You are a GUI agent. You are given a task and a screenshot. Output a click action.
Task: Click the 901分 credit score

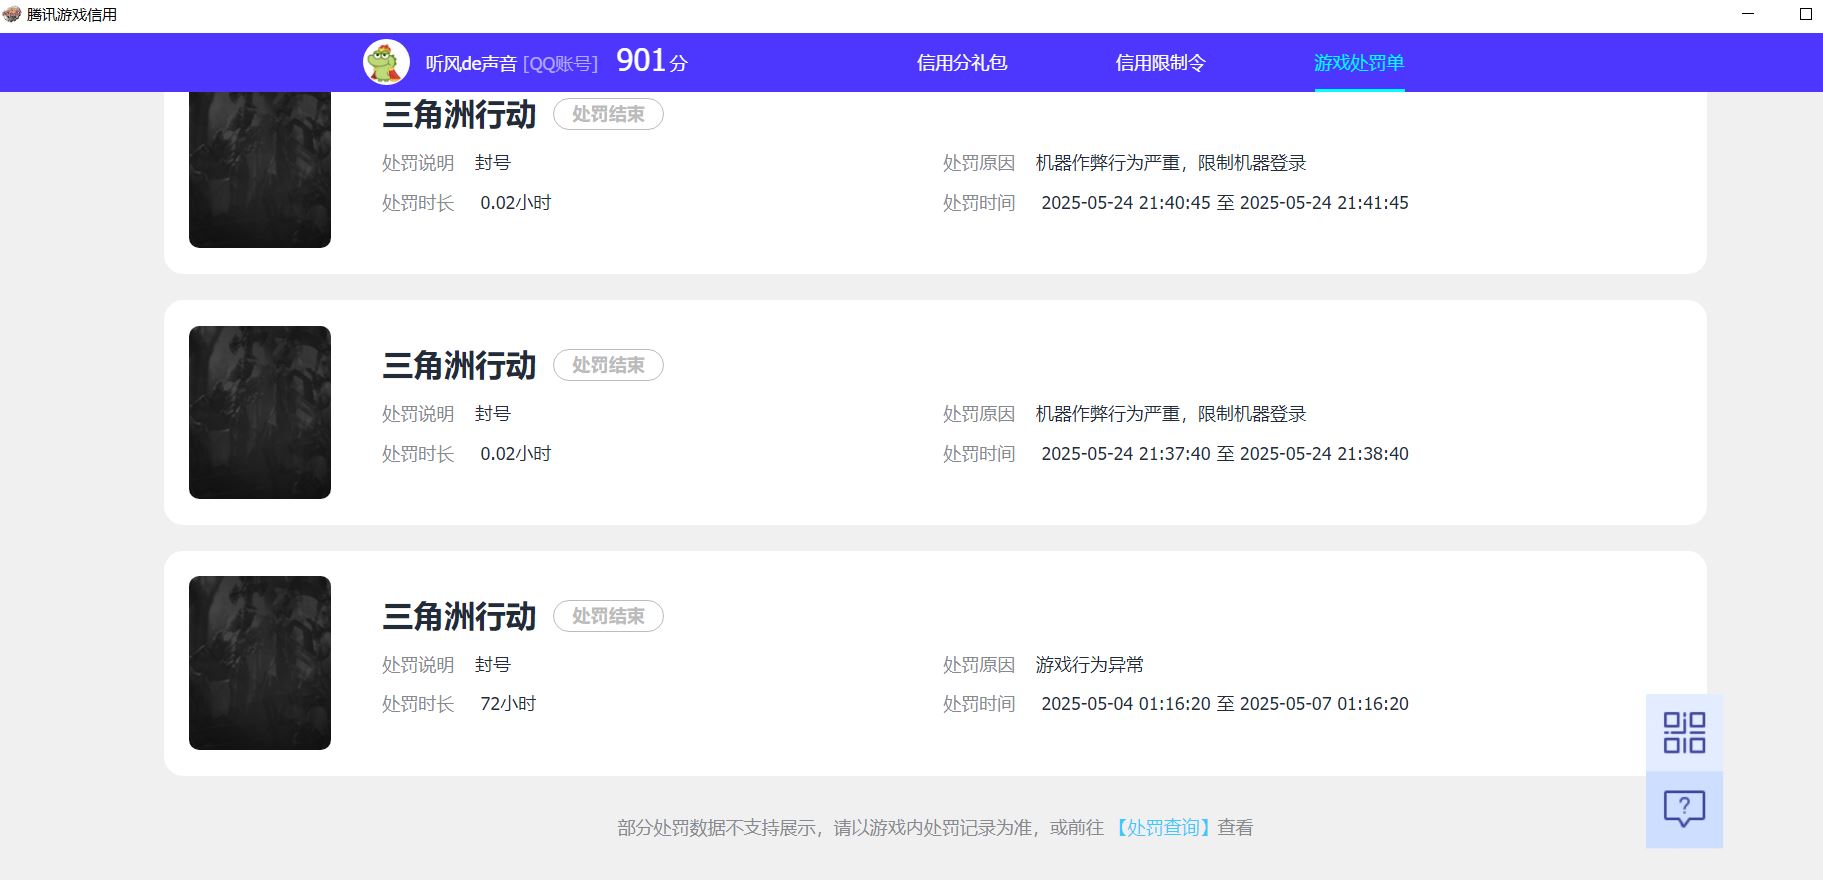[x=652, y=62]
